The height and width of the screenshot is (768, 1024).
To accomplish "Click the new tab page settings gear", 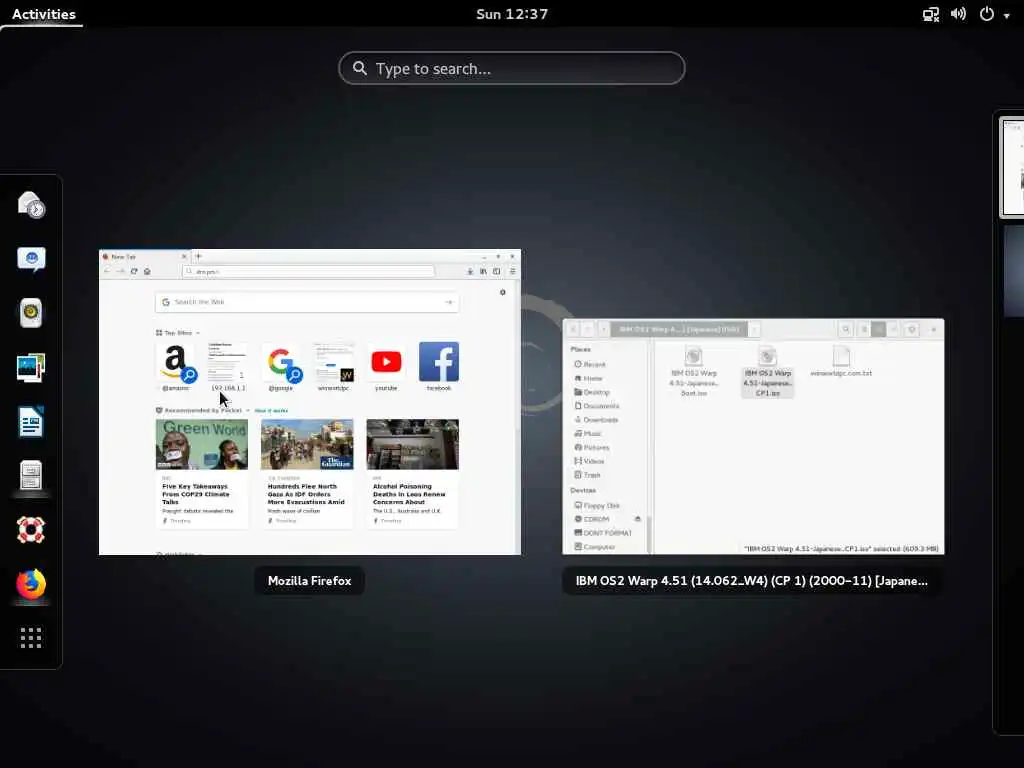I will click(503, 292).
